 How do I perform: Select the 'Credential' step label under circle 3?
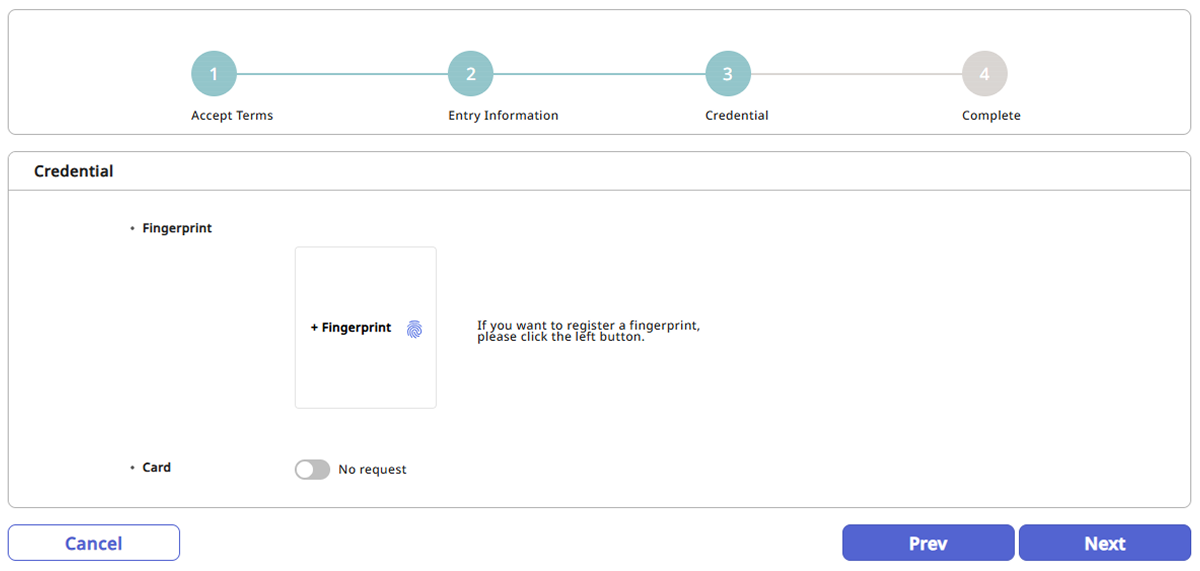coord(737,115)
